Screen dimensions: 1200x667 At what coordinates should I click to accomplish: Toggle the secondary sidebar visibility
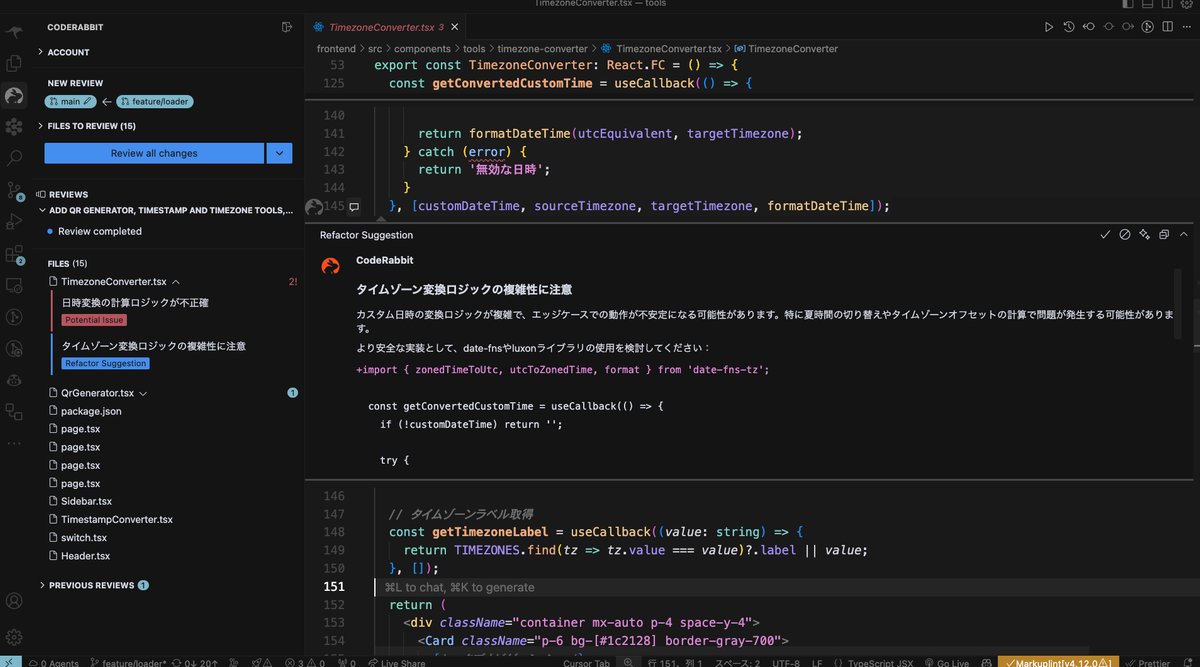(x=1166, y=4)
